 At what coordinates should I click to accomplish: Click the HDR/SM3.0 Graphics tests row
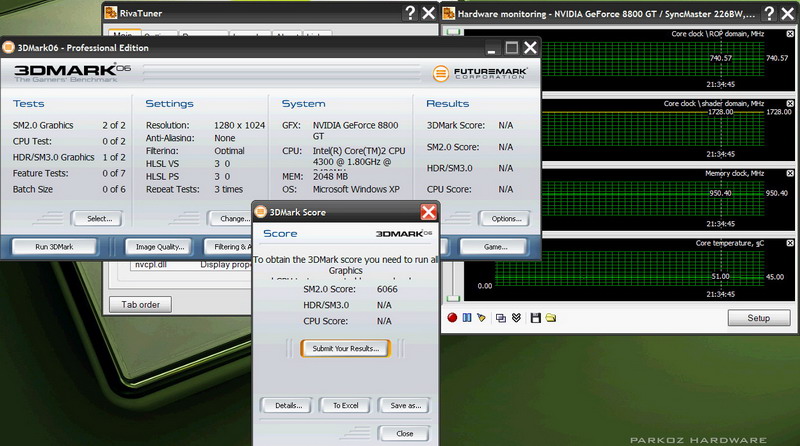click(69, 157)
